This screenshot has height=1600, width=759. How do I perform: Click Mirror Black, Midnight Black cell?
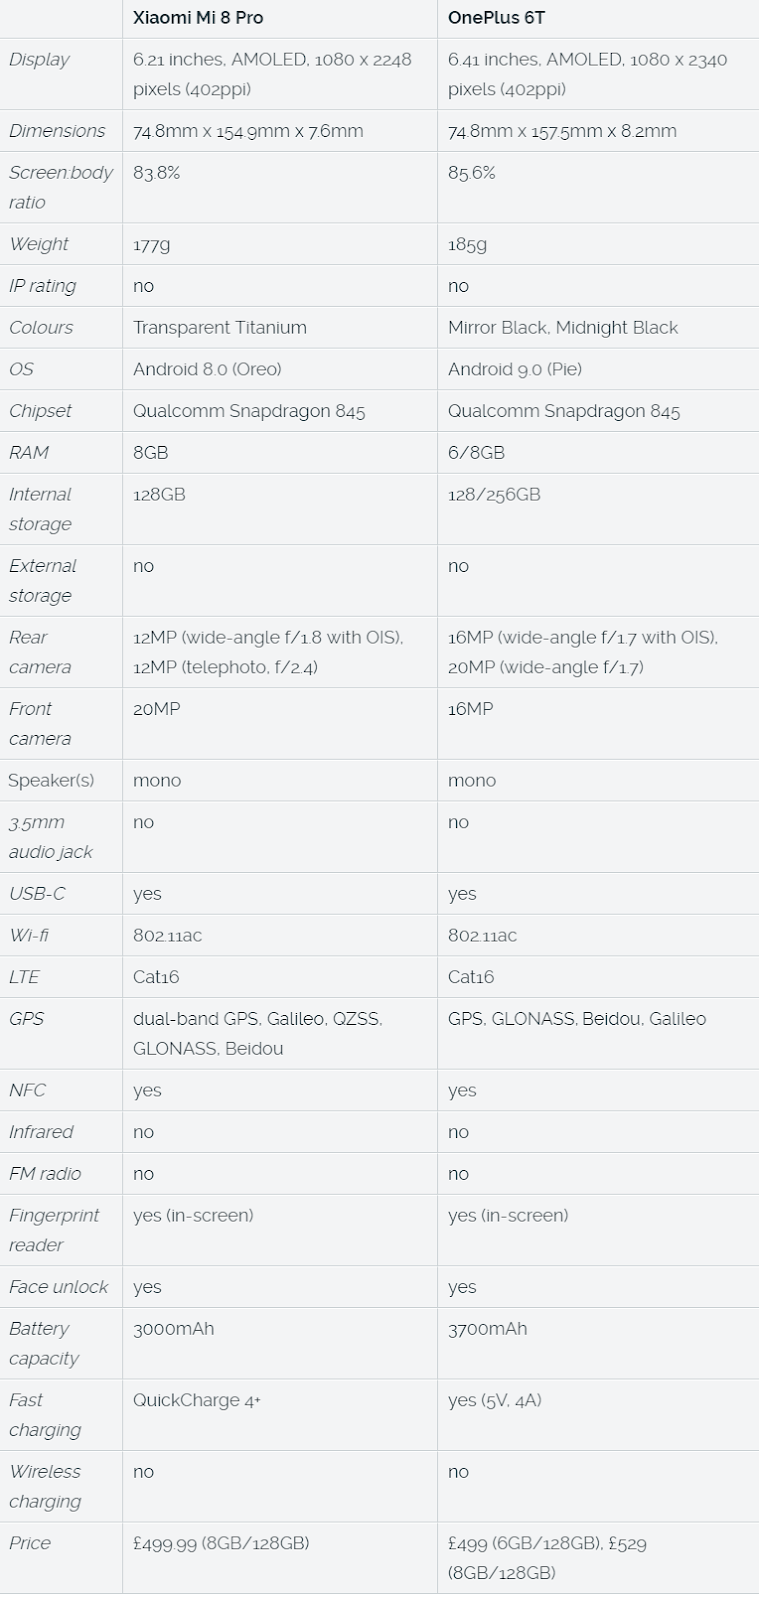pos(562,328)
